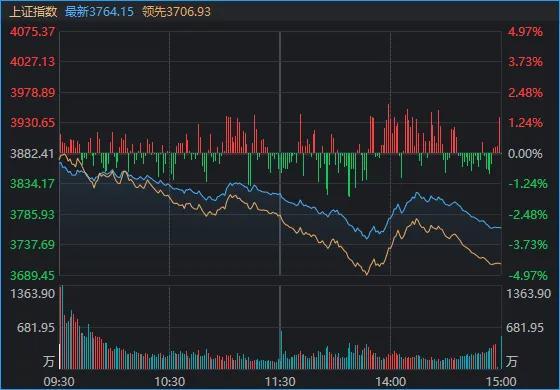
Task: Select the 领先3706.93 leading index value
Action: (x=176, y=11)
